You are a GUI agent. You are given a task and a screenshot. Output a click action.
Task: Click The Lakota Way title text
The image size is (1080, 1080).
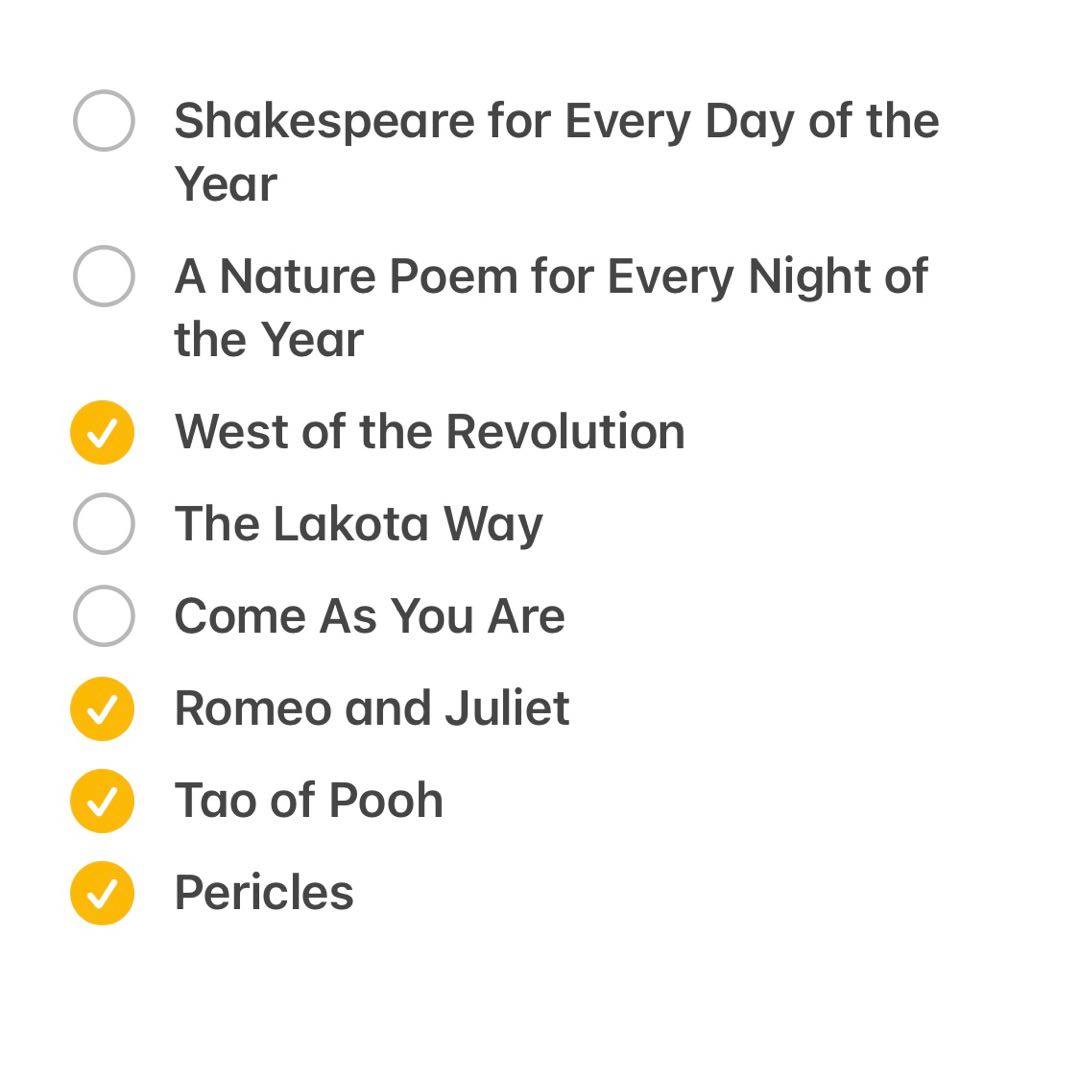tap(358, 523)
